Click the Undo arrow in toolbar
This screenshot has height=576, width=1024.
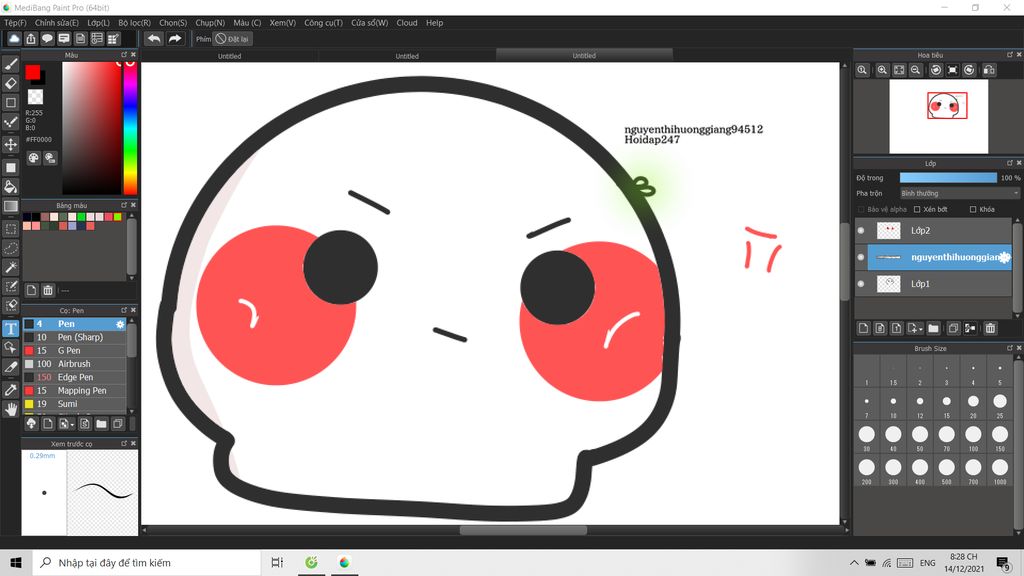[154, 39]
